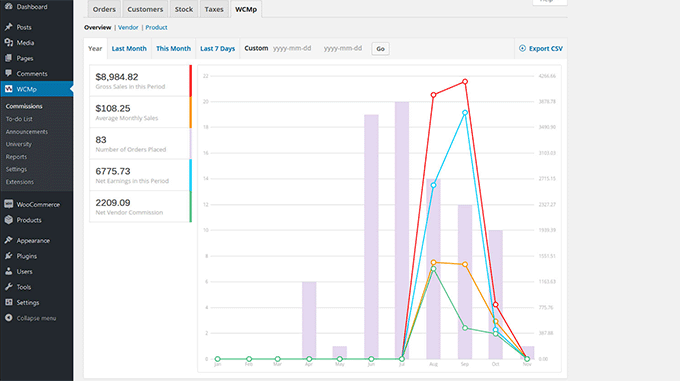Switch to the Taxes tab
The image size is (680, 381).
(214, 9)
